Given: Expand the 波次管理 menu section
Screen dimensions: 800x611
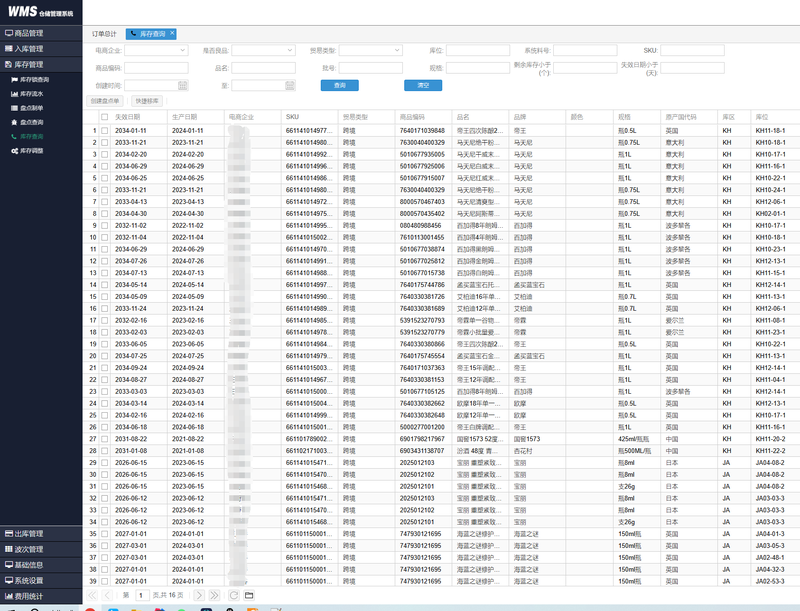Looking at the screenshot, I should (x=41, y=549).
